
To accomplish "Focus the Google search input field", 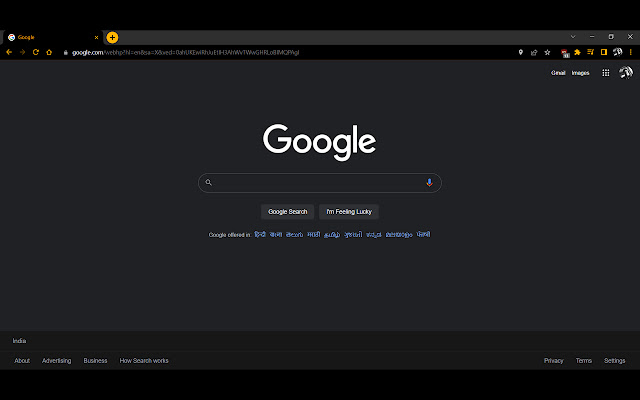I will [x=320, y=183].
